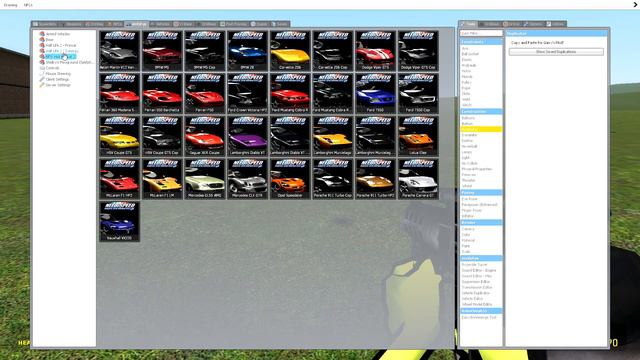The height and width of the screenshot is (360, 640).
Task: Switch to the Spawnlists tab
Action: coord(45,24)
